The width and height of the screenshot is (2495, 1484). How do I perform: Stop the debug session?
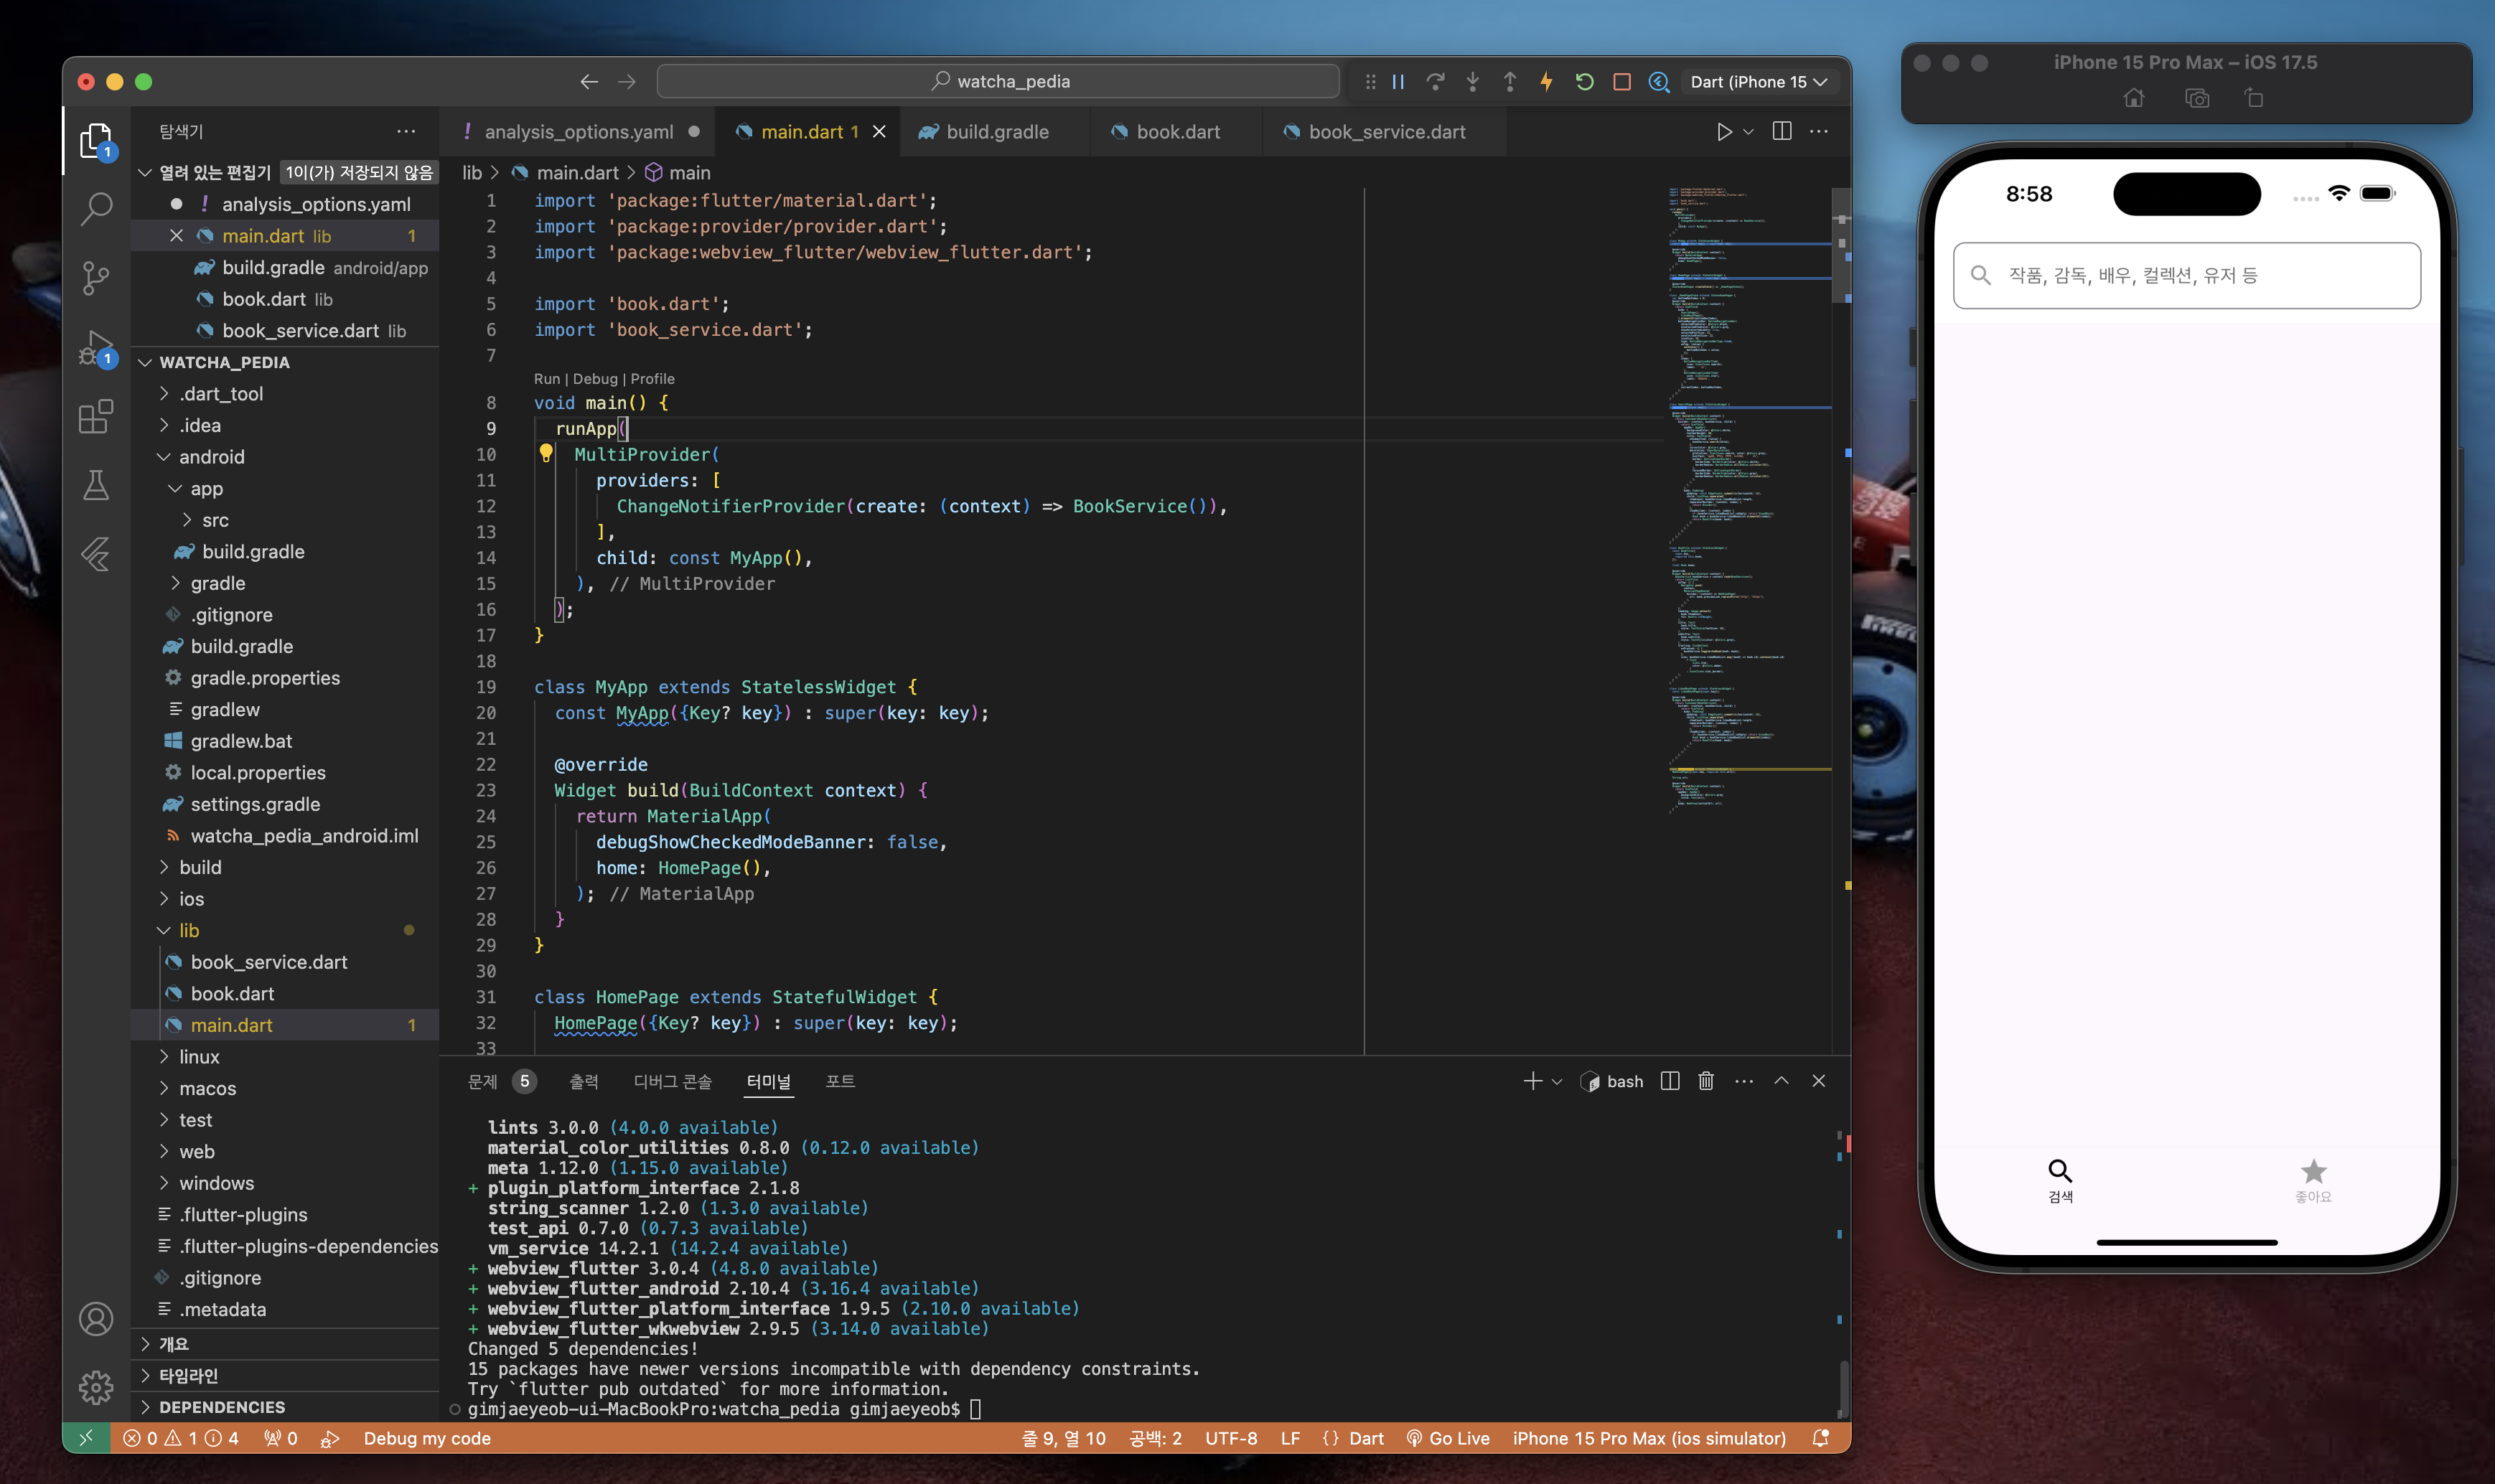[1622, 82]
